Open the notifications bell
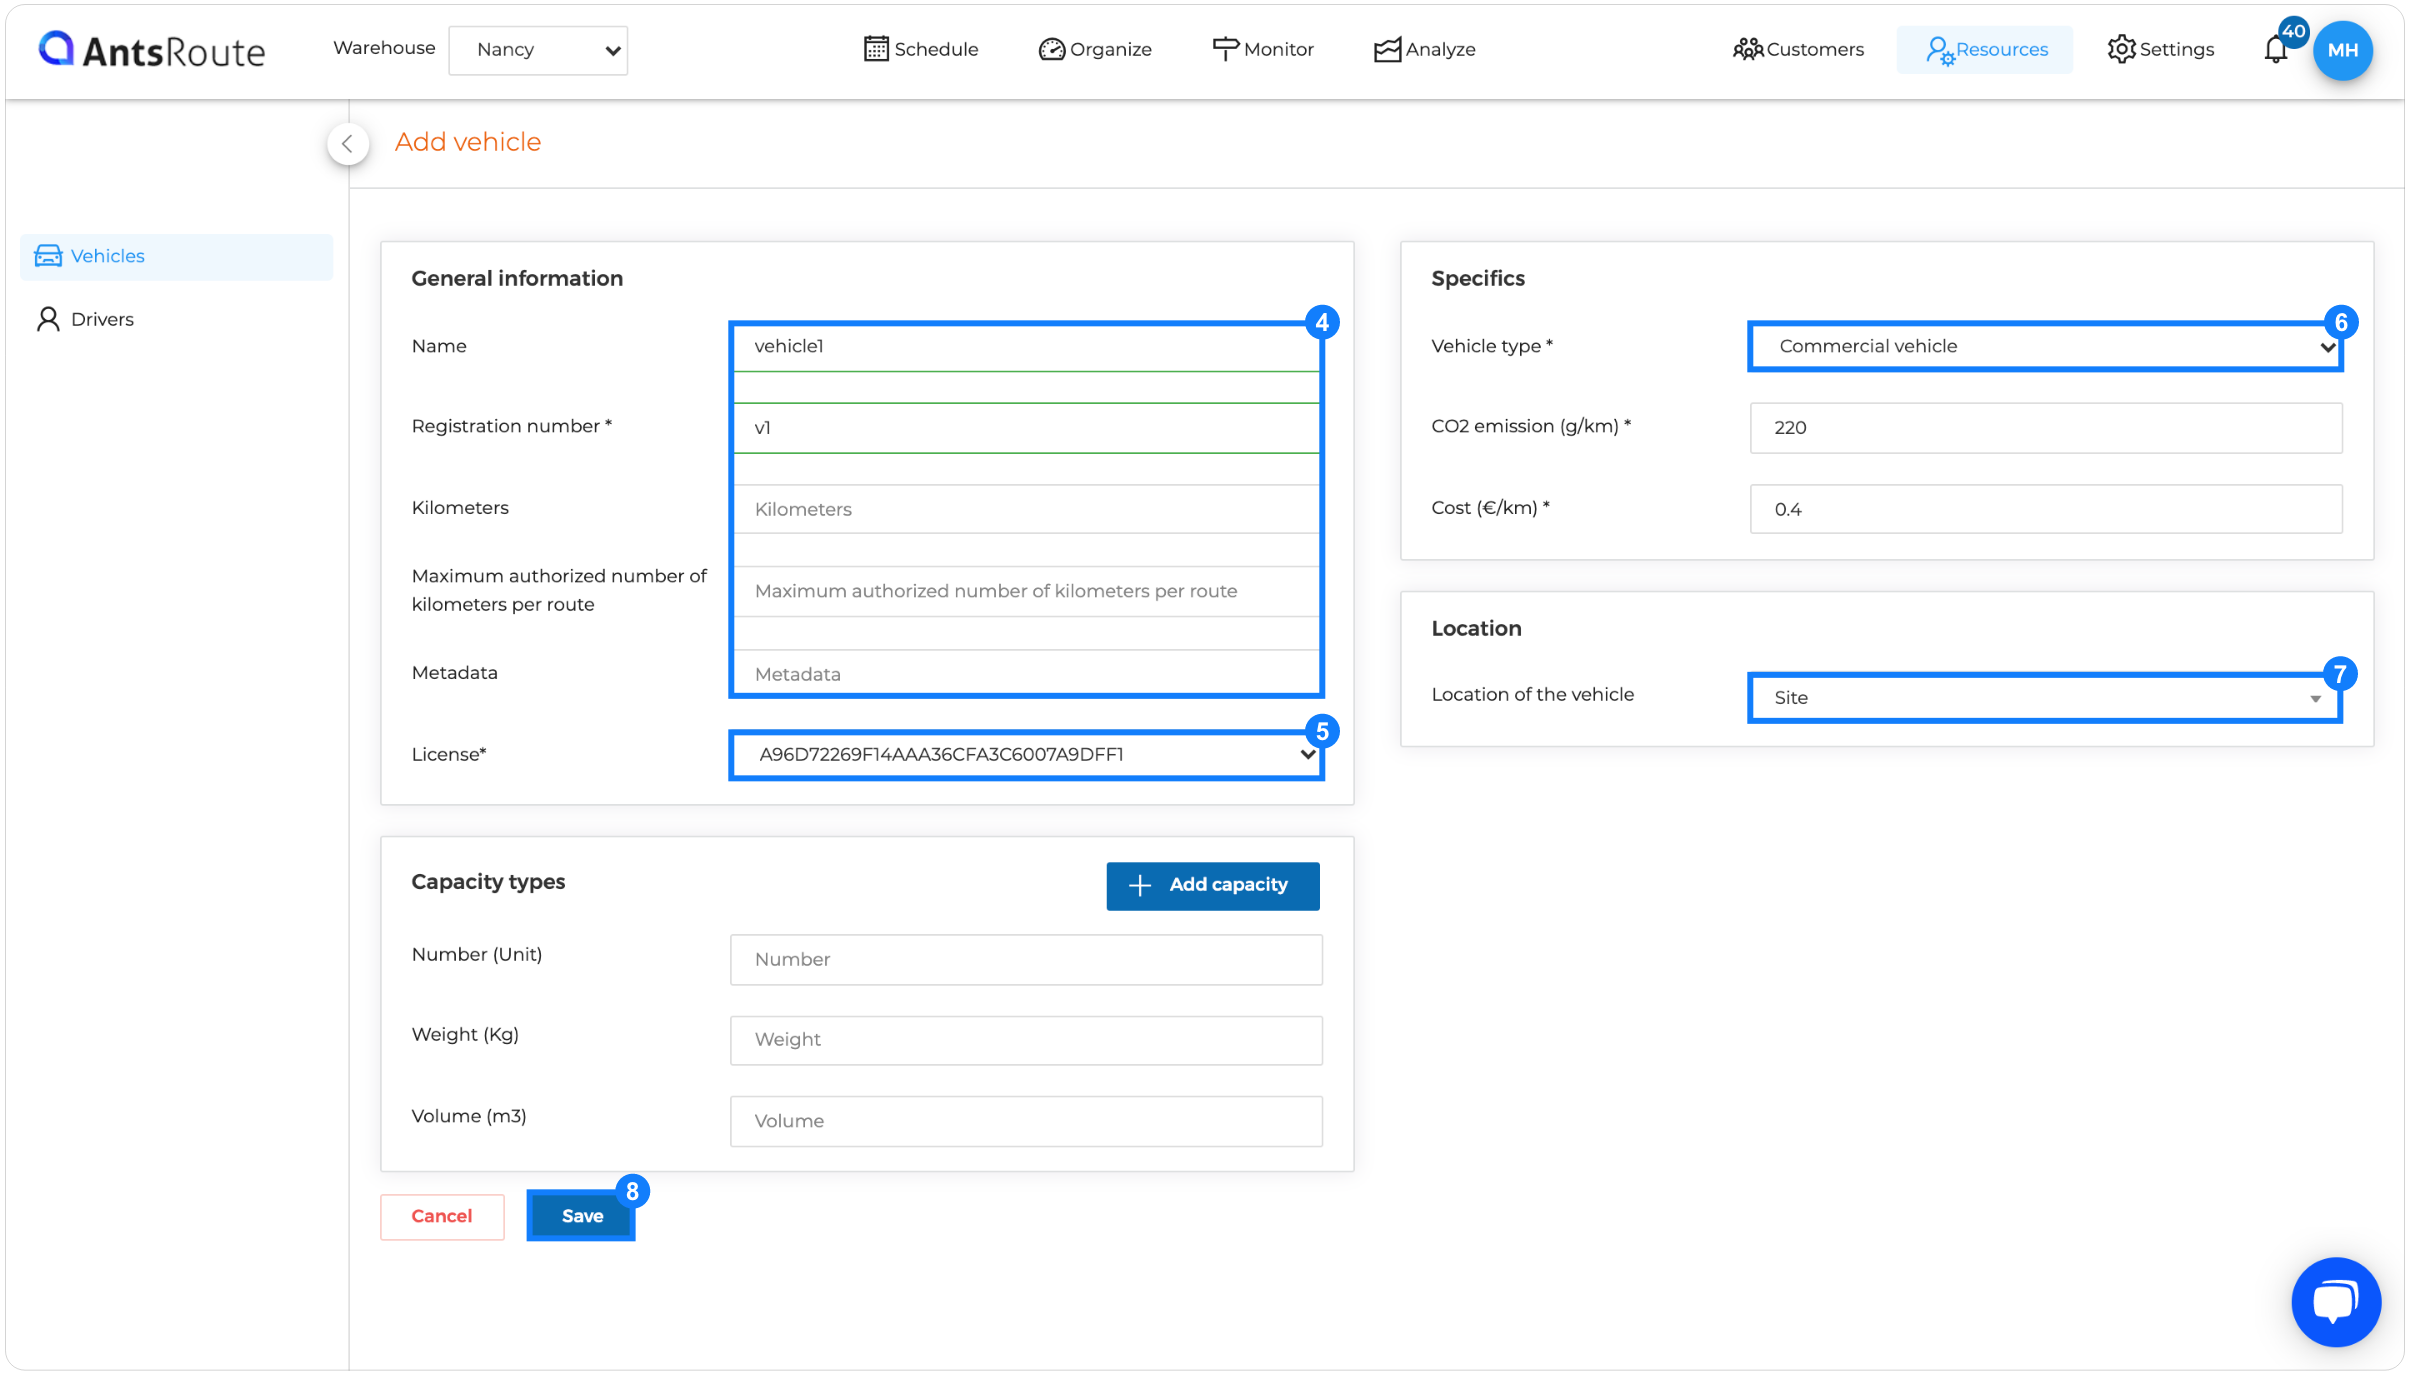The height and width of the screenshot is (1374, 2409). pos(2276,49)
